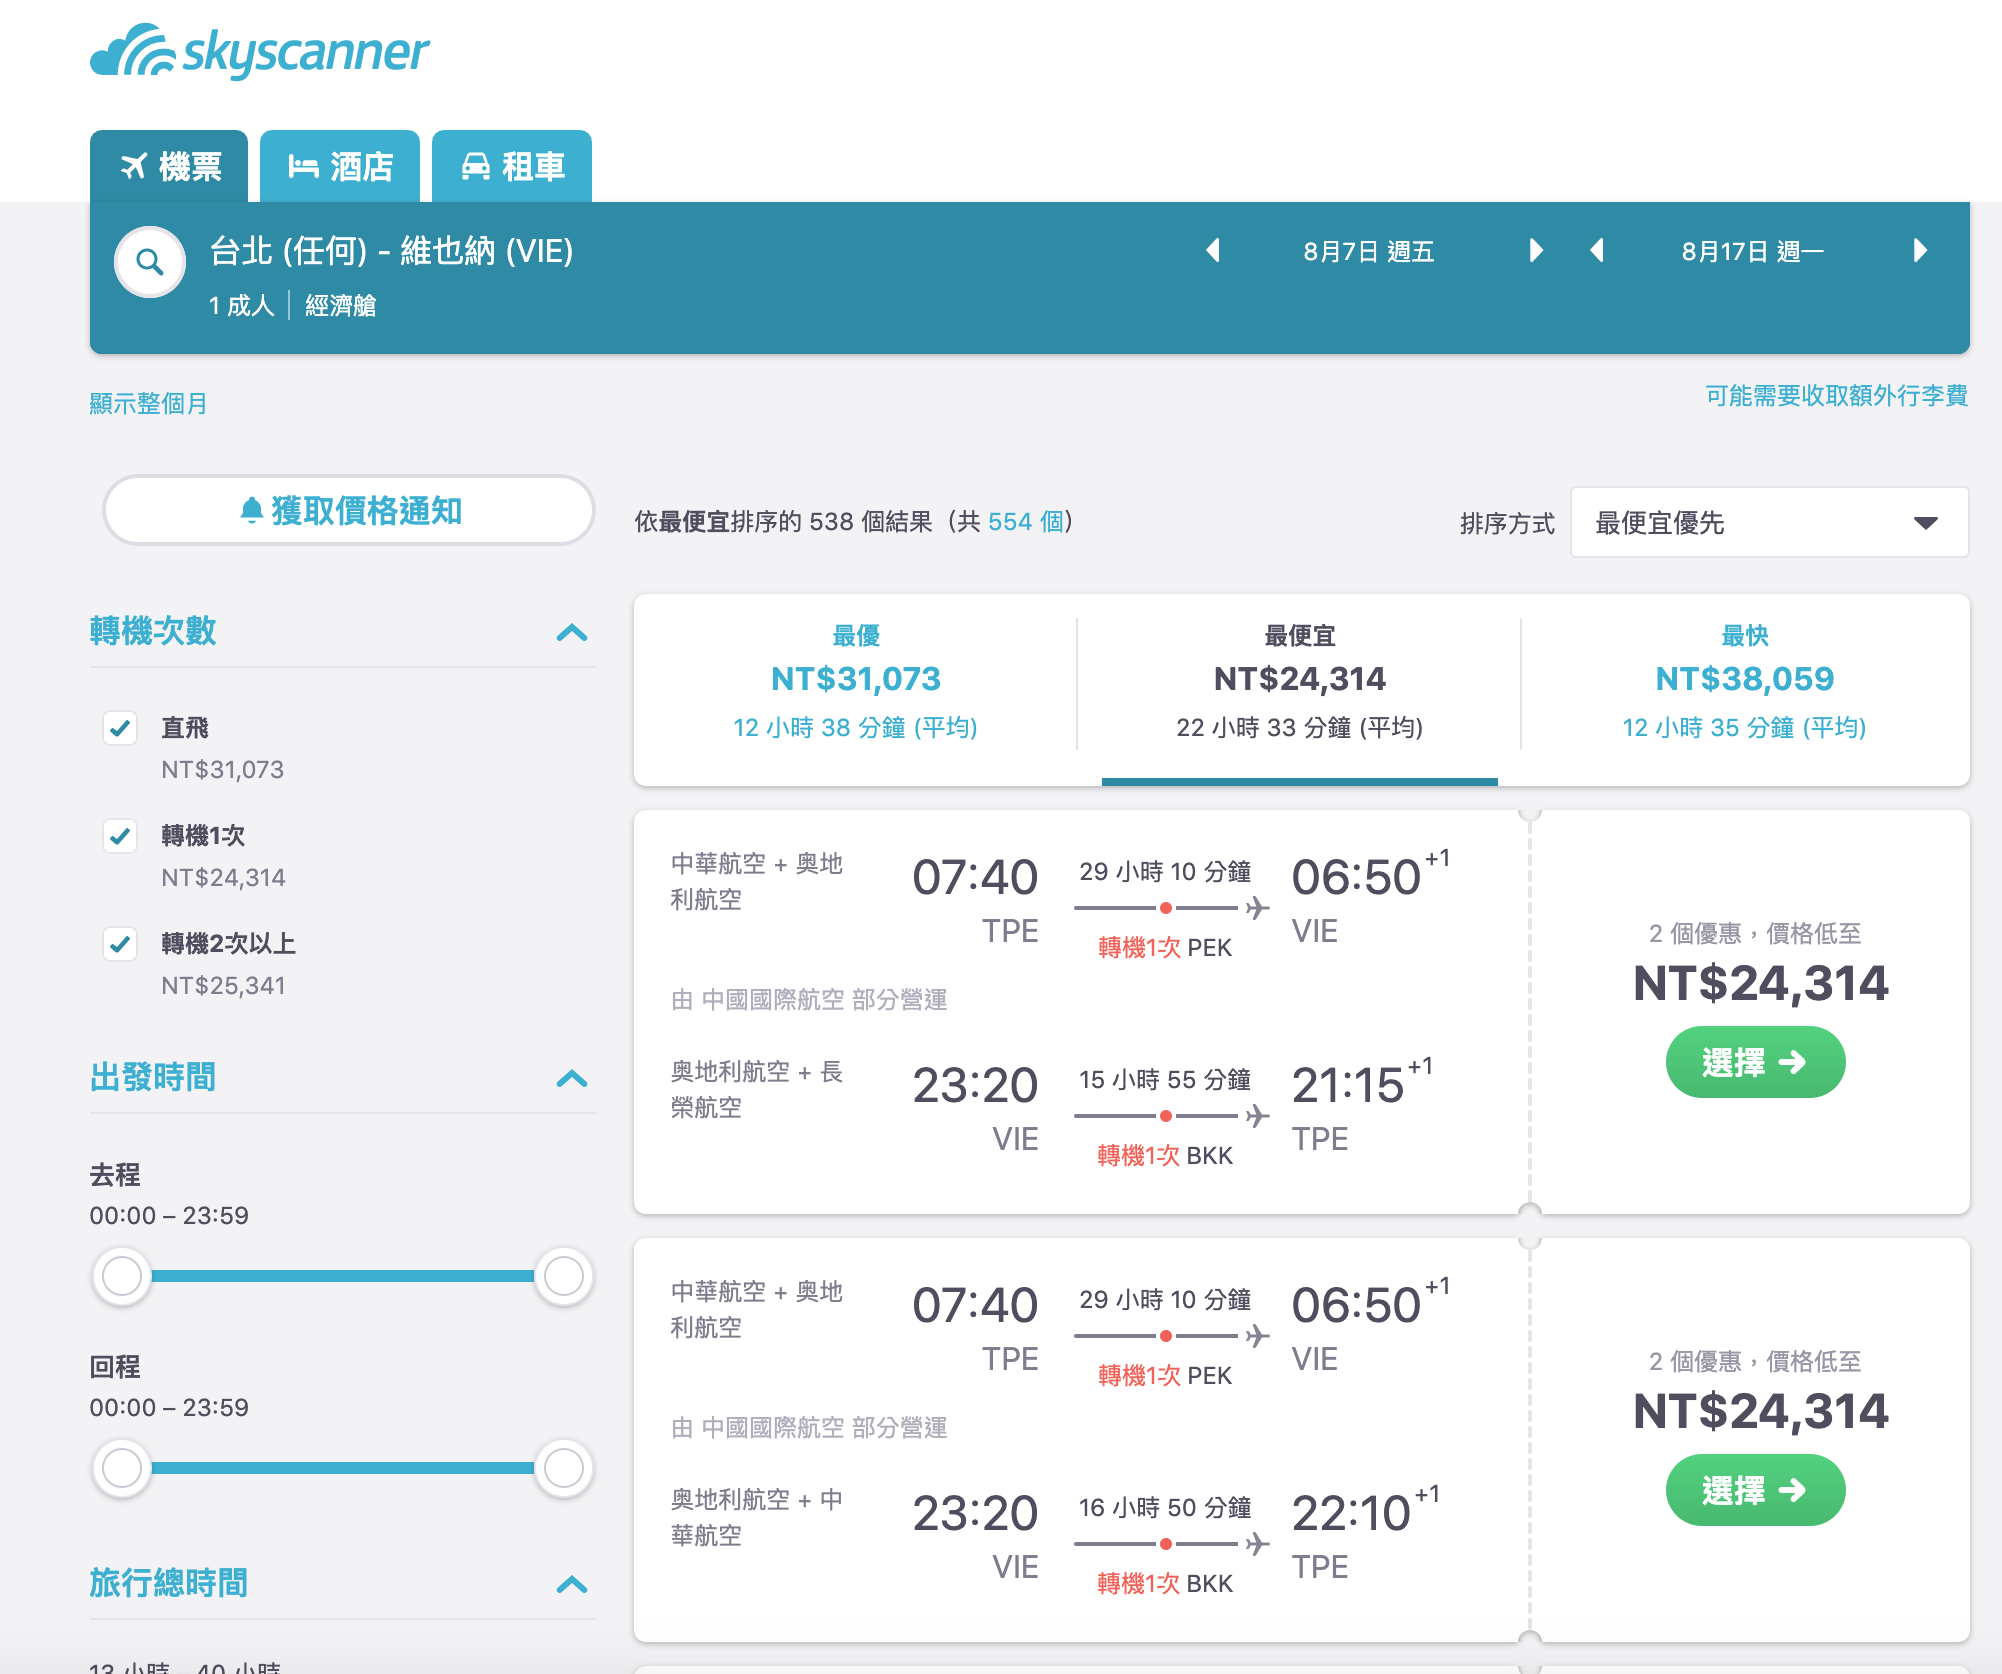This screenshot has width=2002, height=1674.
Task: Go to next departure date after 8月7日
Action: point(1536,250)
